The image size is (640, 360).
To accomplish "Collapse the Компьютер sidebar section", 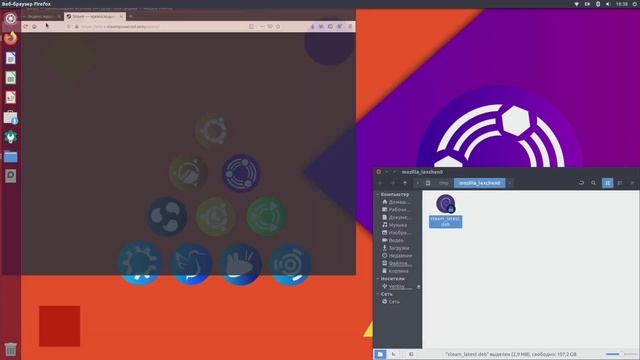I will pos(378,194).
